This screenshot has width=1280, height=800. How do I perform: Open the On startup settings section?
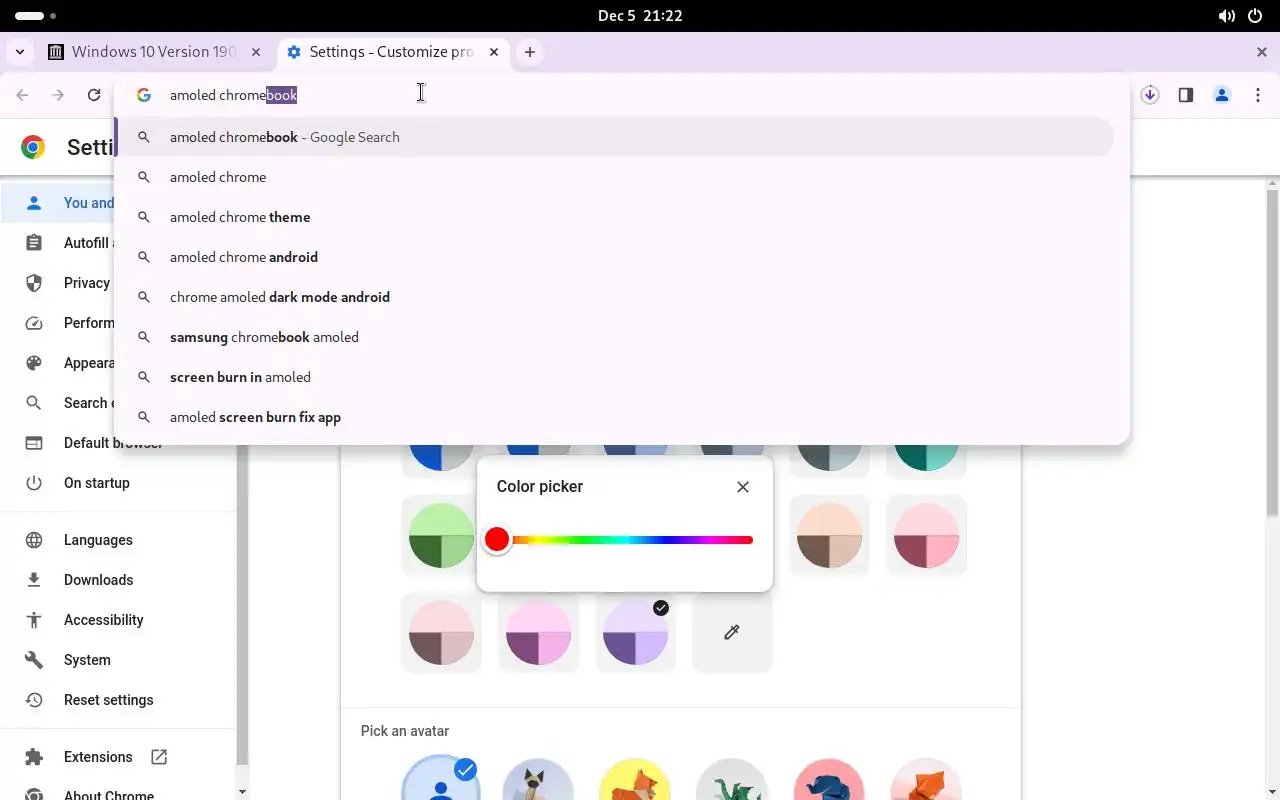(x=118, y=483)
